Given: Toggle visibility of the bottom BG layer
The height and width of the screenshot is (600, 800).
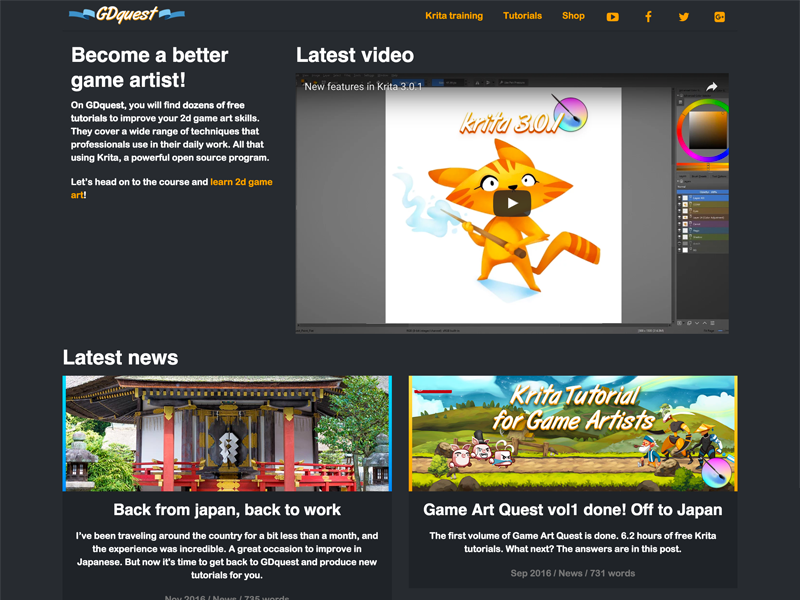Looking at the screenshot, I should 678,250.
